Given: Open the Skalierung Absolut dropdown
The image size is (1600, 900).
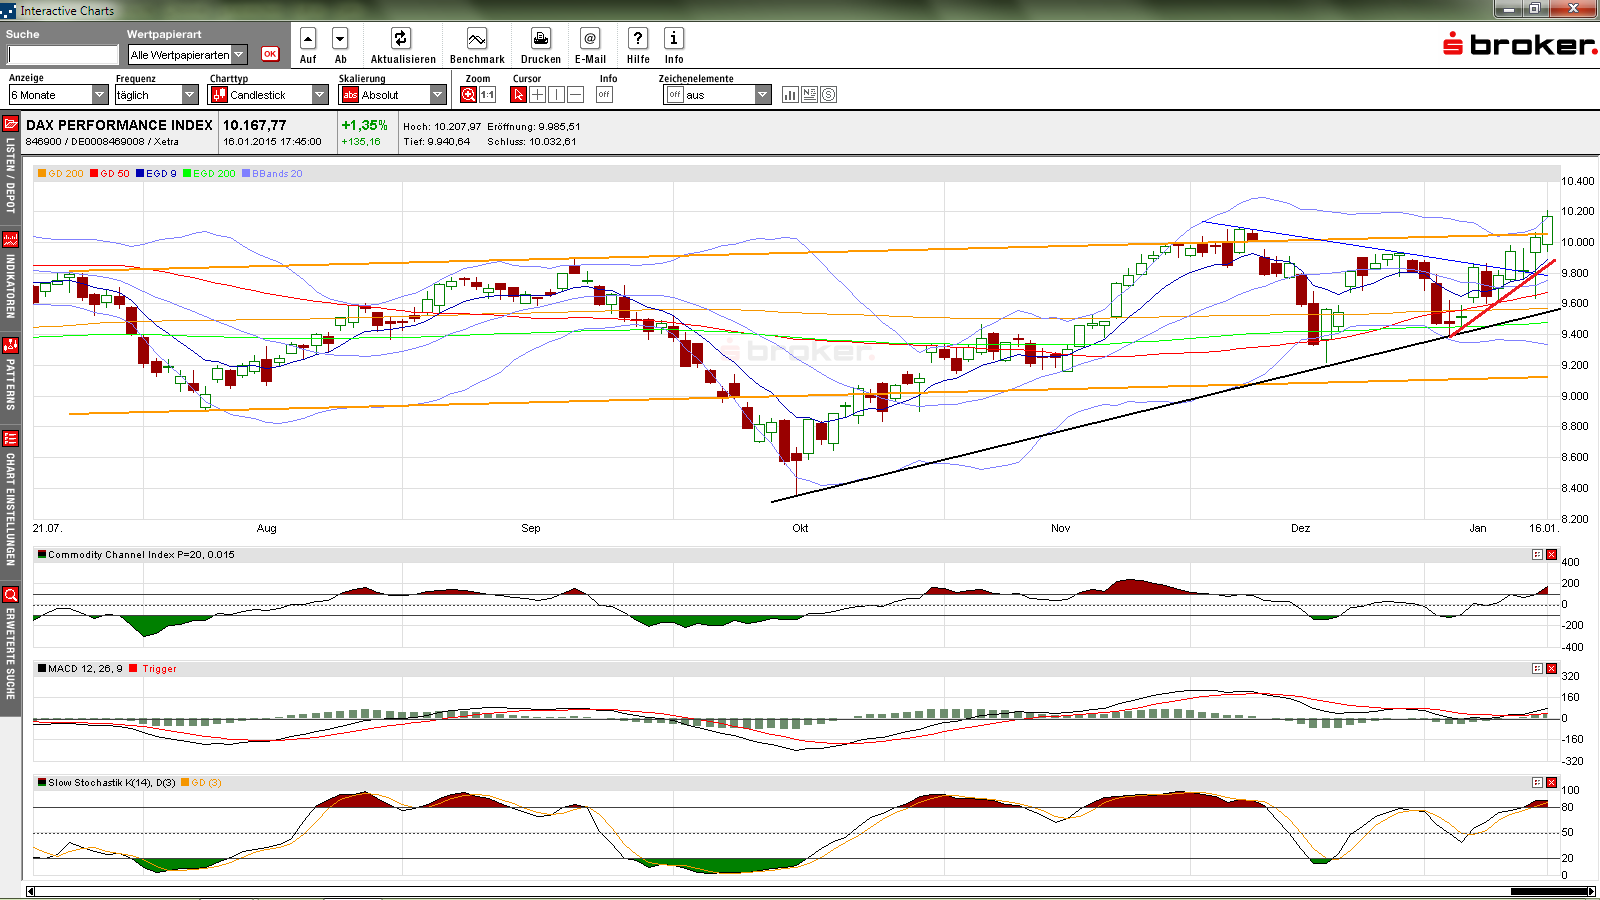Looking at the screenshot, I should pos(393,95).
